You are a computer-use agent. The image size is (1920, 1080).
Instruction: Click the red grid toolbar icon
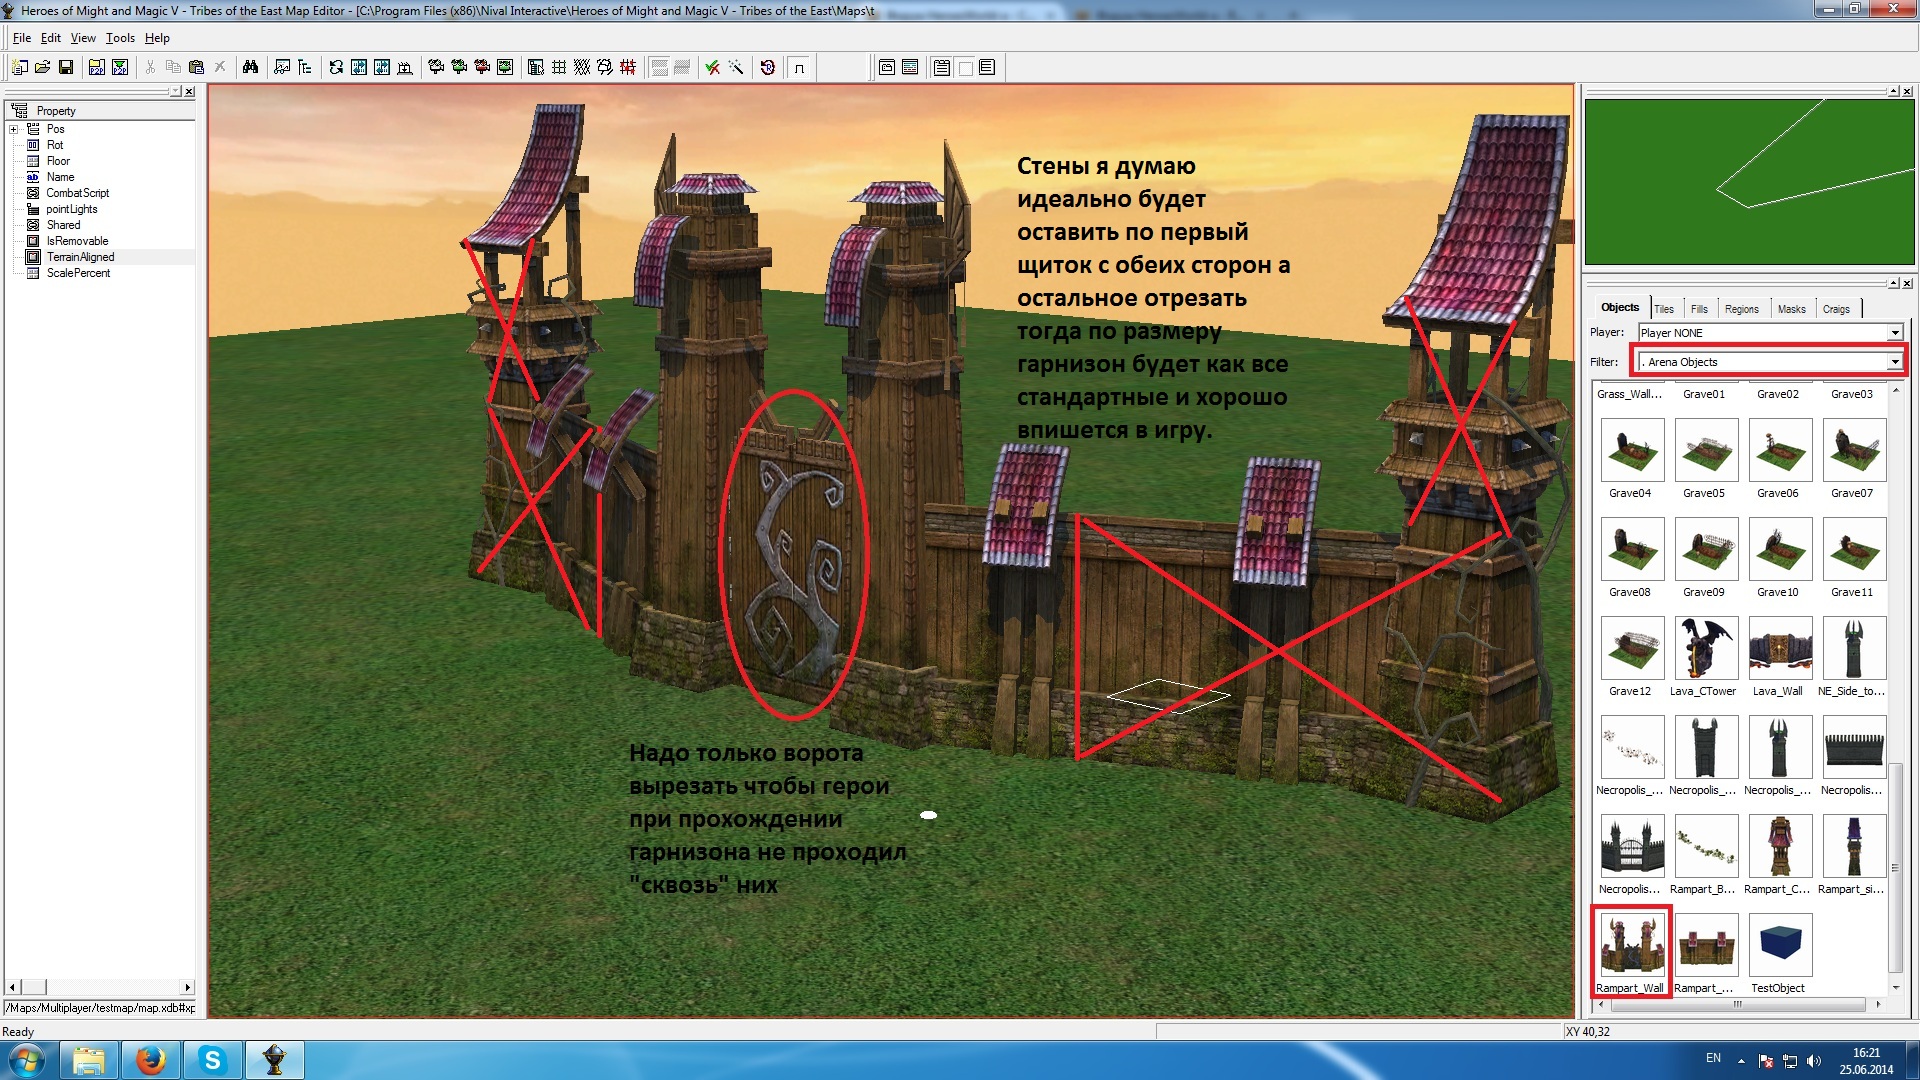628,67
